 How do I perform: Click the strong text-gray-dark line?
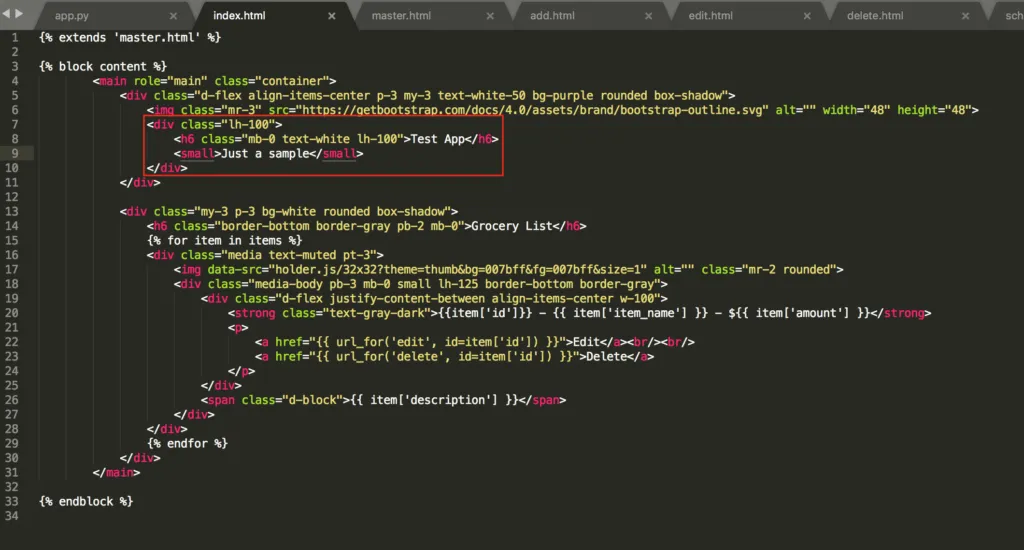click(x=579, y=313)
